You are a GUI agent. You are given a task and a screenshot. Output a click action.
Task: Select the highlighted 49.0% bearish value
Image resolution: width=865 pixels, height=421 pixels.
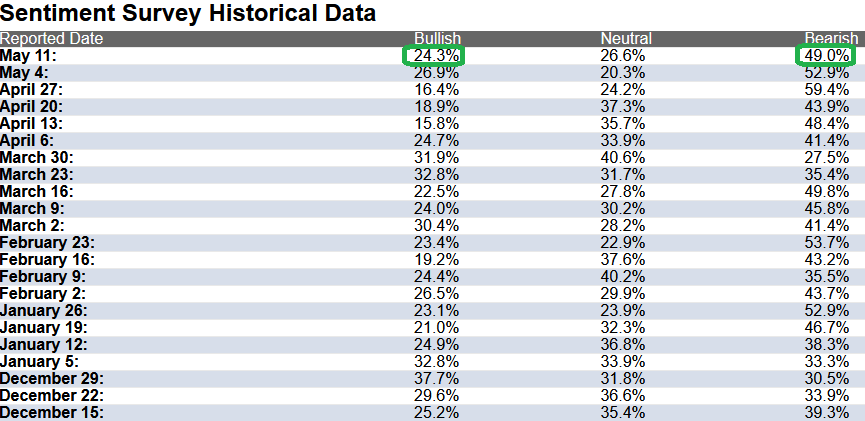coord(825,56)
